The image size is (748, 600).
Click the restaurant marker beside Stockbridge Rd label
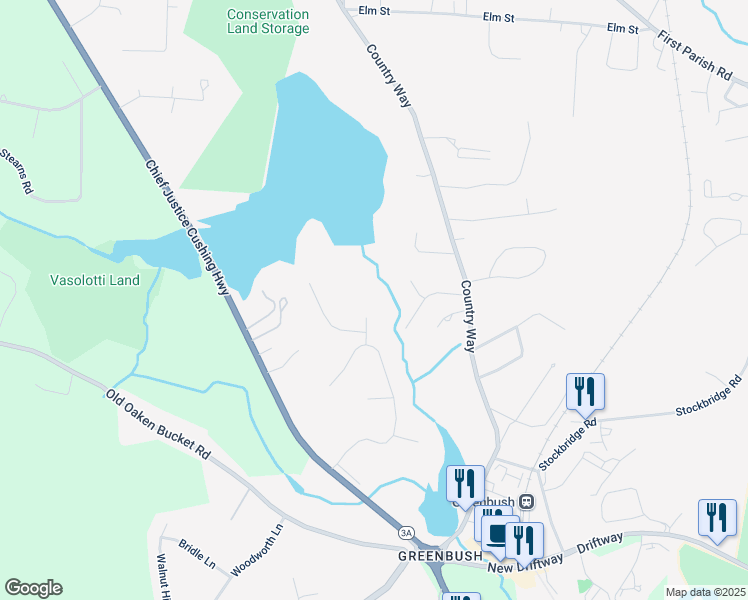tap(585, 392)
